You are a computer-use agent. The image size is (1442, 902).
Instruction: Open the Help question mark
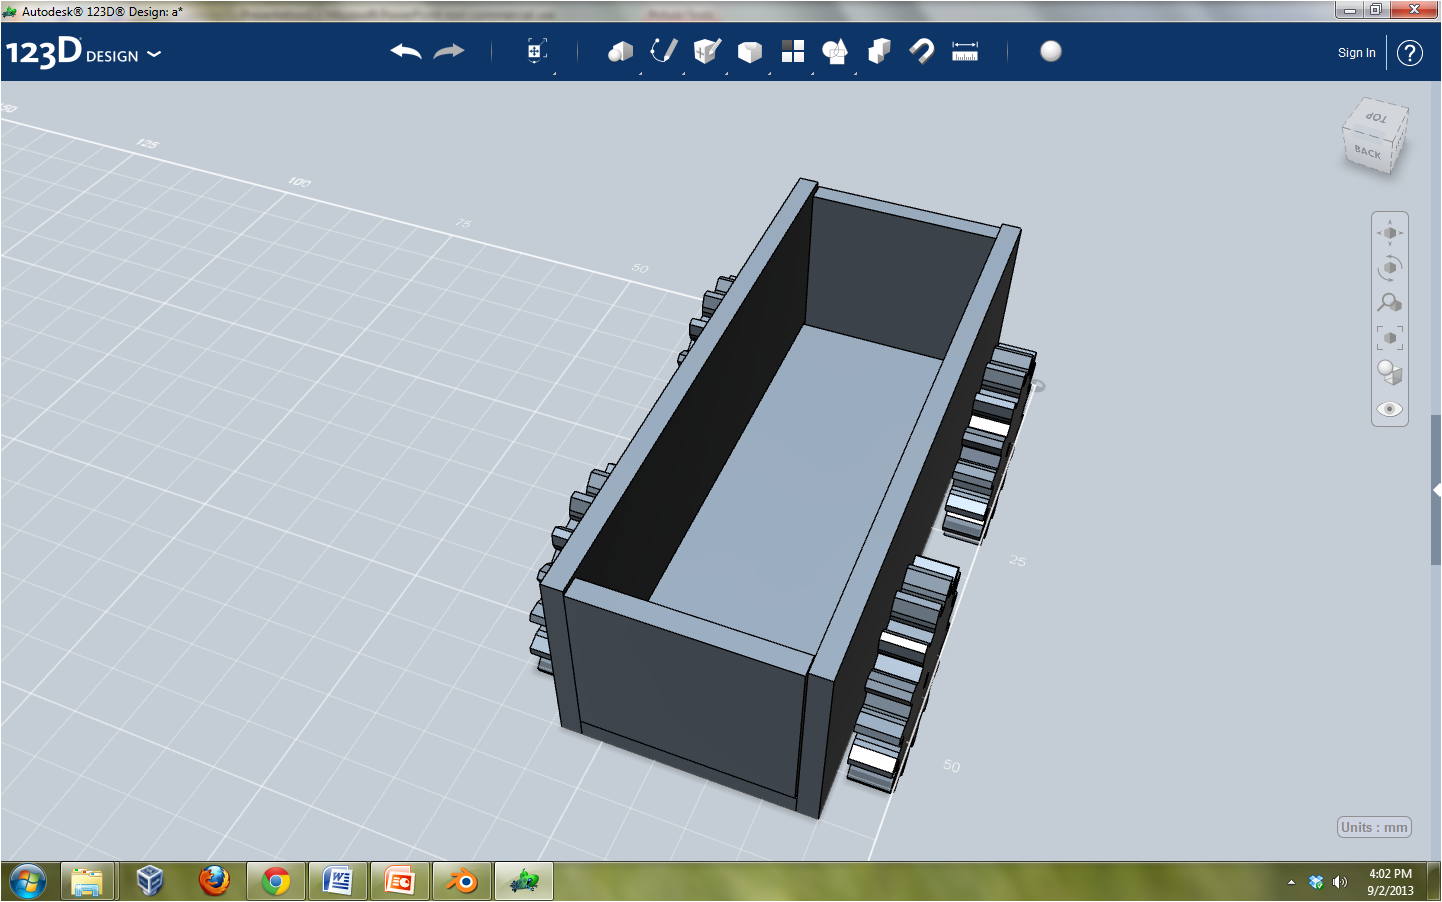(1410, 53)
